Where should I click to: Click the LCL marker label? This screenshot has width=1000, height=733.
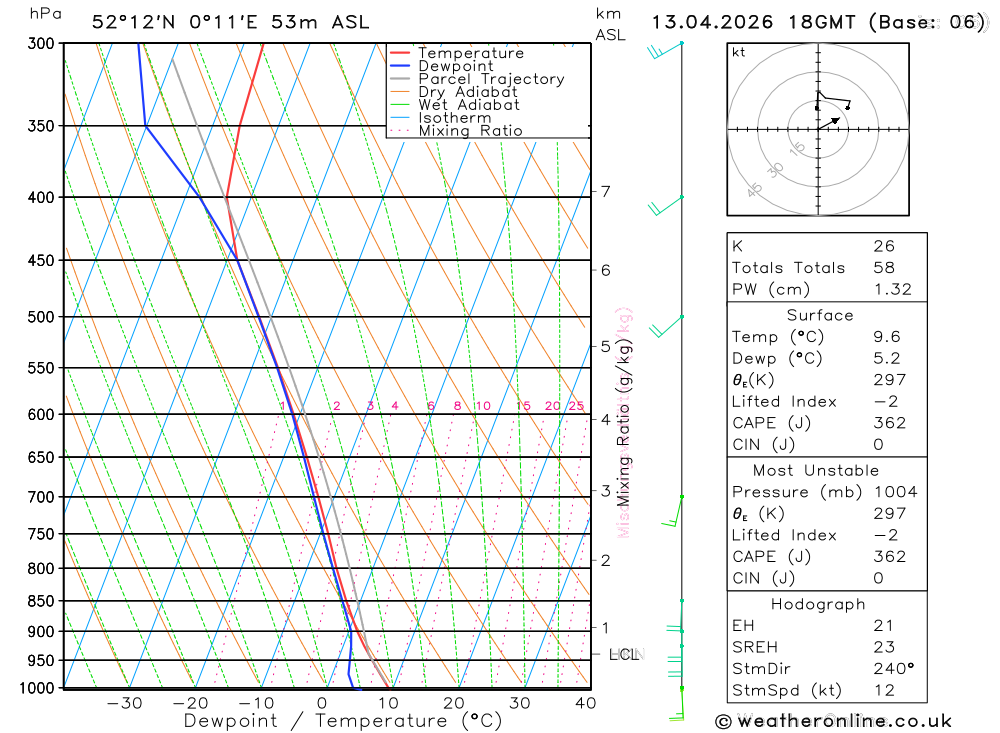click(624, 655)
